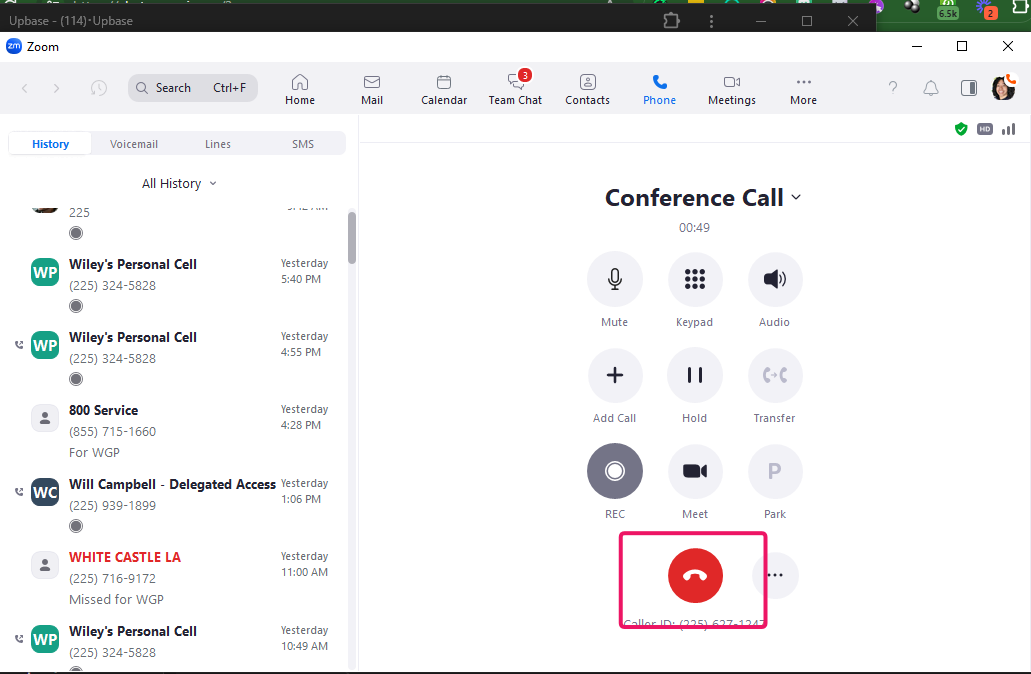The height and width of the screenshot is (674, 1031).
Task: Select Wiley's Personal Cell history entry
Action: (132, 270)
